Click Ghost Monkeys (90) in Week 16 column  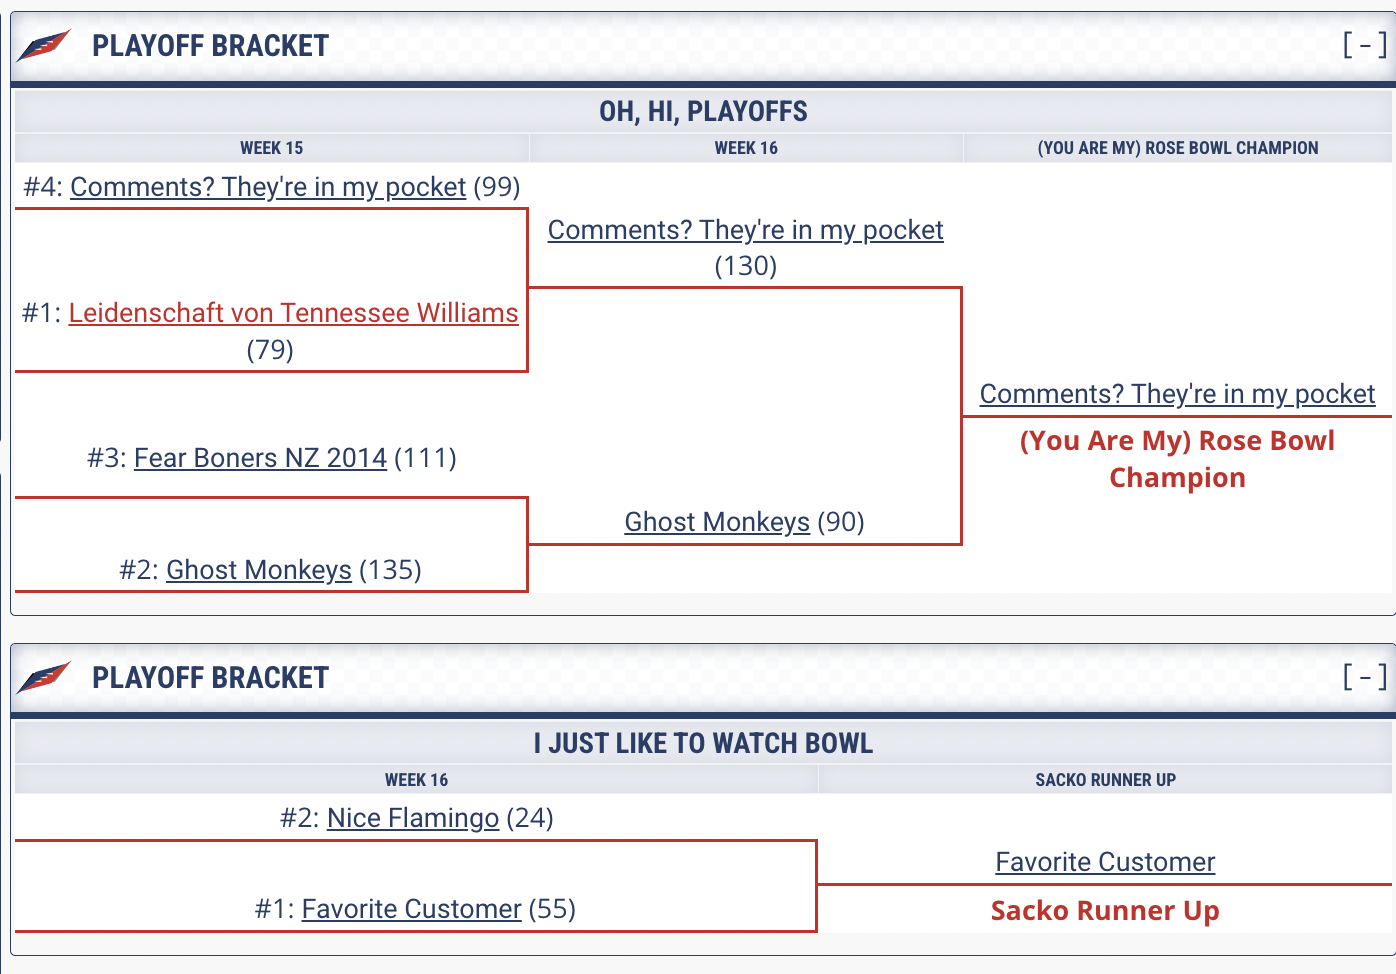(x=717, y=522)
